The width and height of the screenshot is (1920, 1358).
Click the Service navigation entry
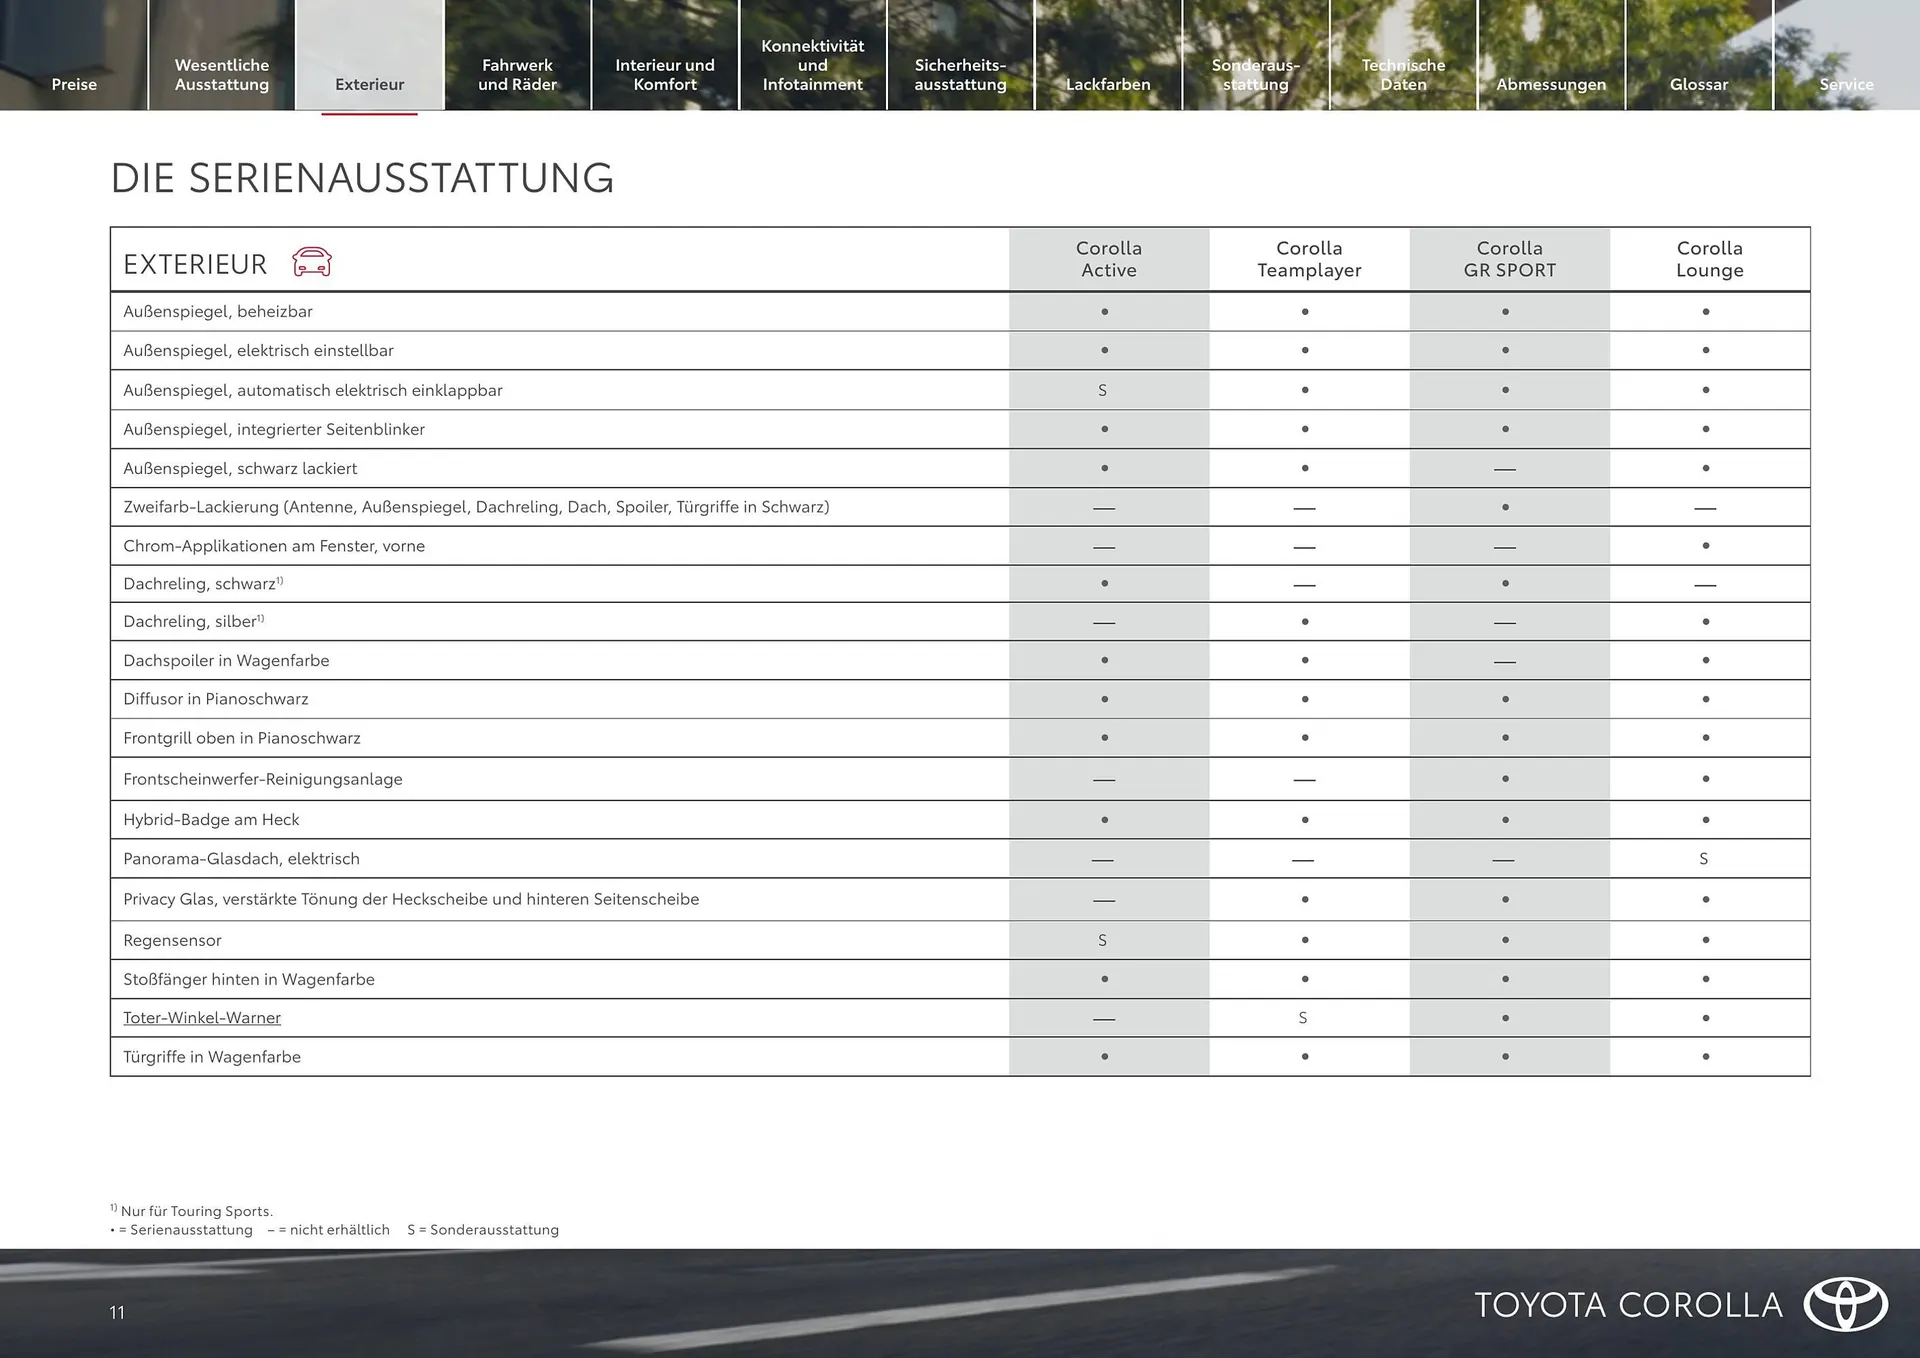tap(1846, 84)
